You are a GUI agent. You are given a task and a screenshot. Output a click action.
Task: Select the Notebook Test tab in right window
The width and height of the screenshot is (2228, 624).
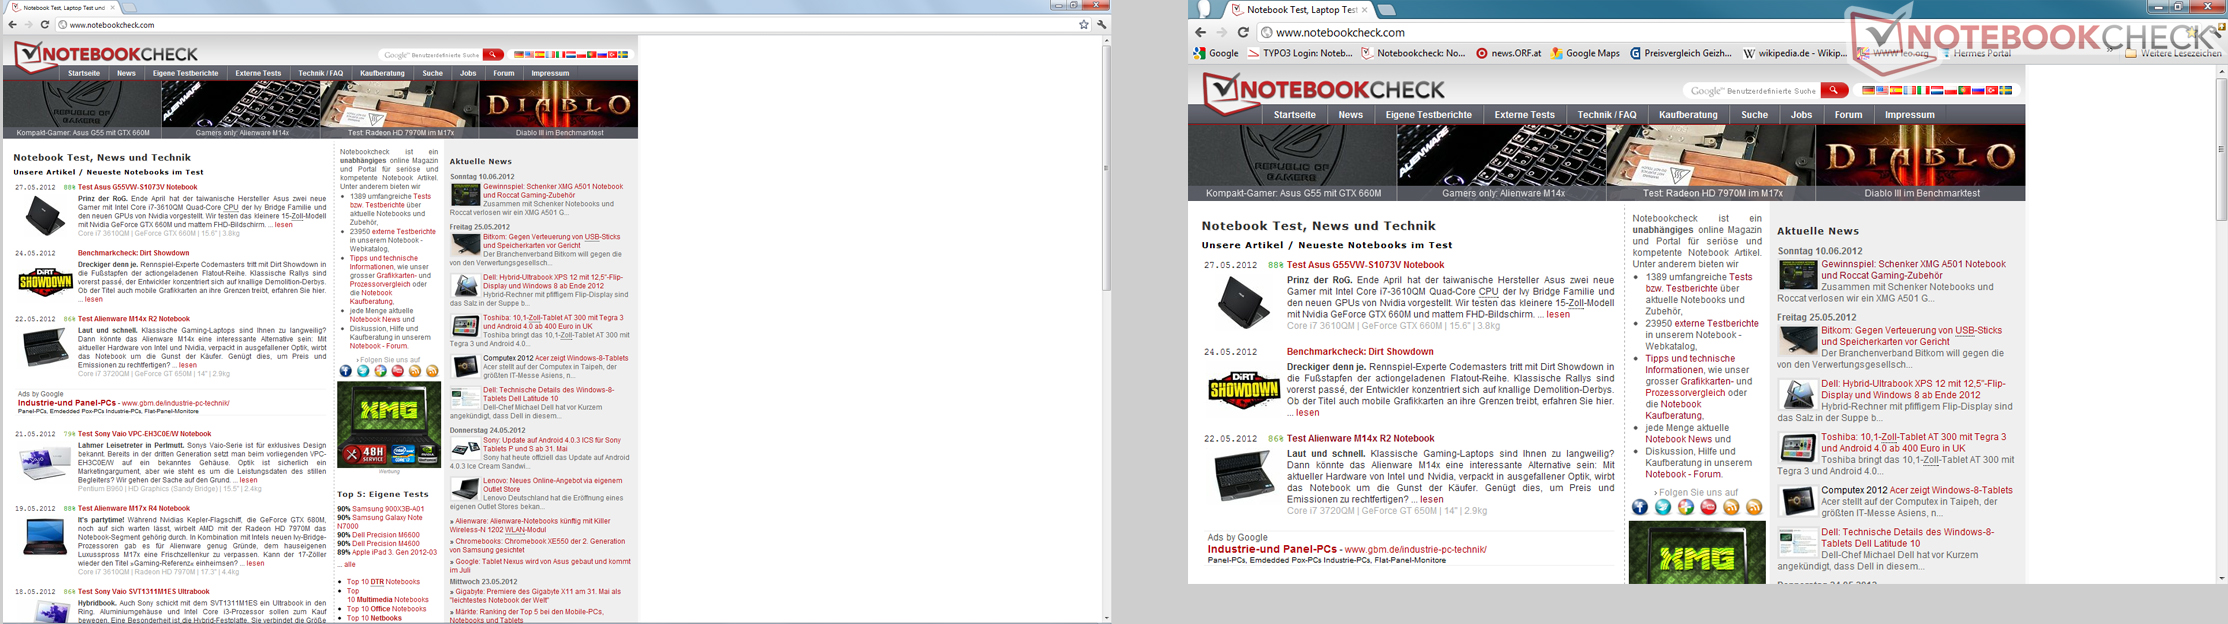pos(1300,10)
